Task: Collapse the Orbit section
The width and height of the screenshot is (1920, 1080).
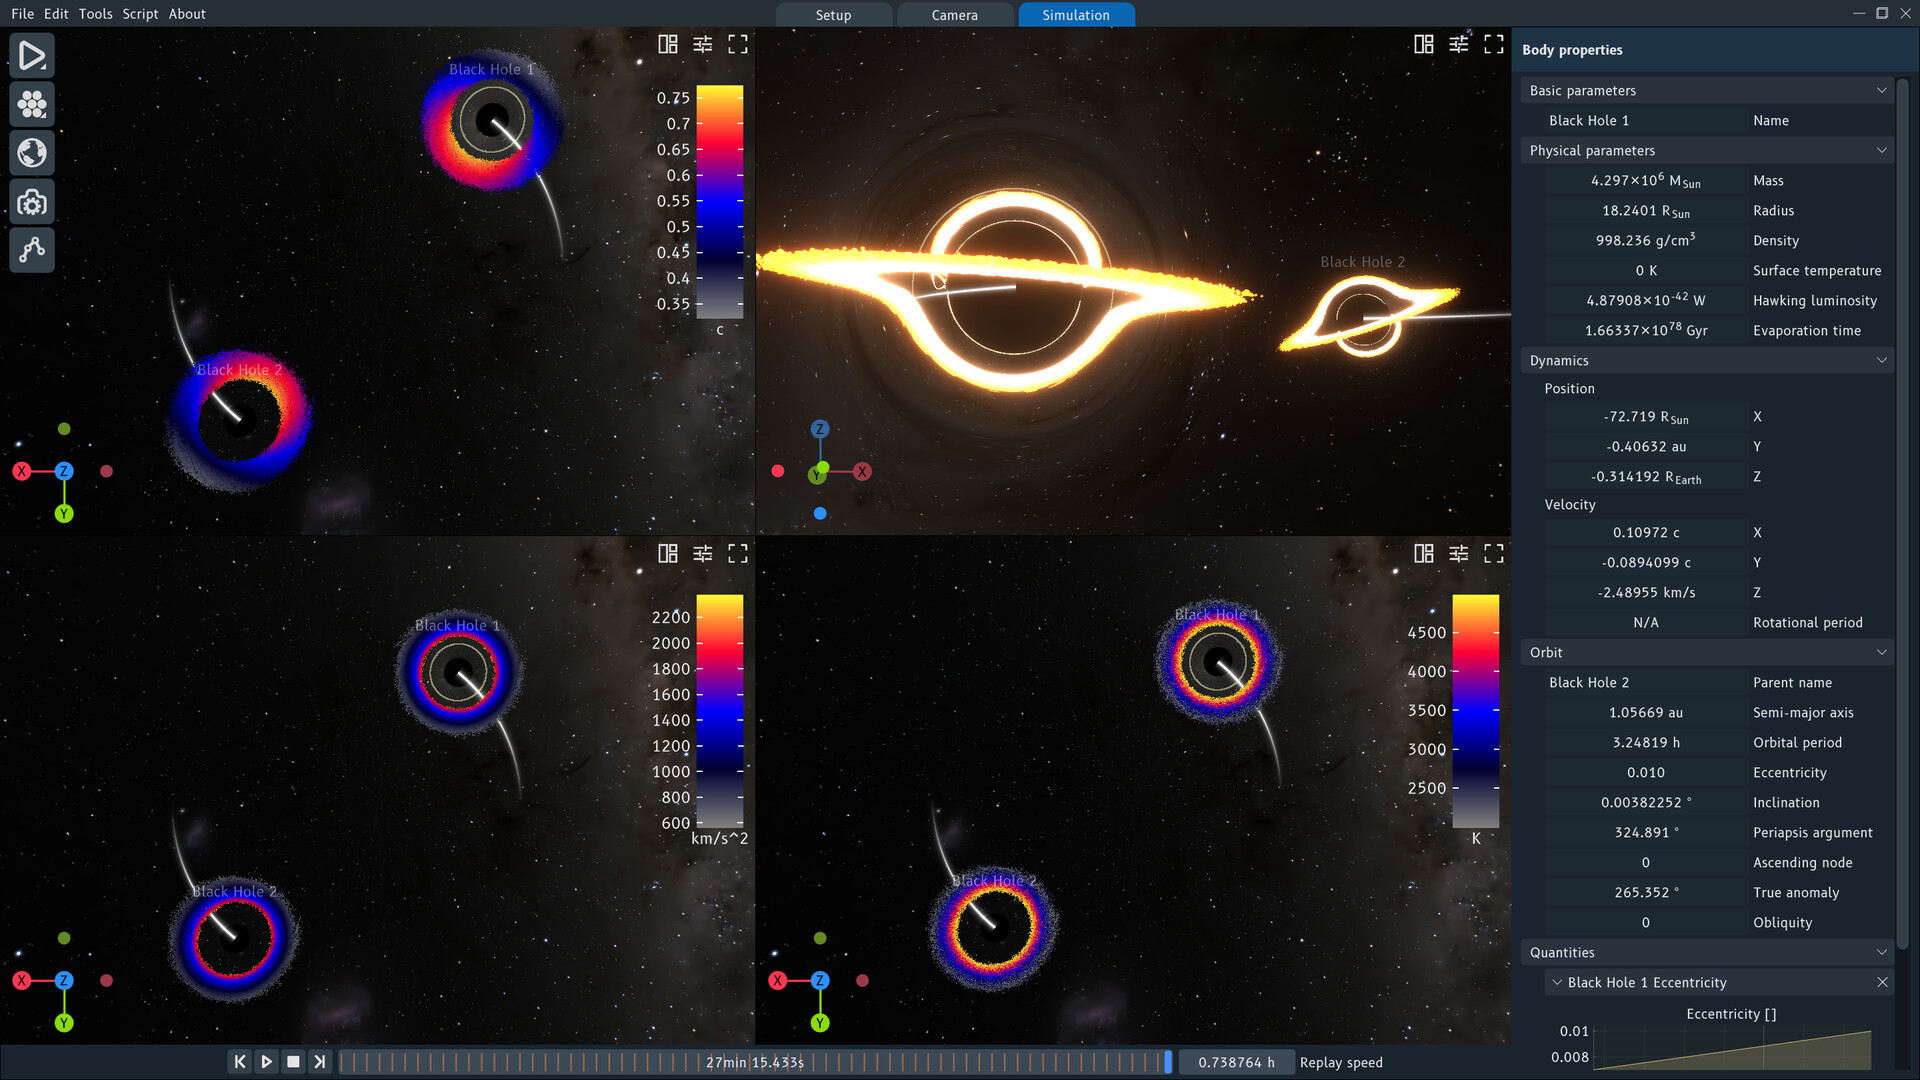Action: [1882, 651]
